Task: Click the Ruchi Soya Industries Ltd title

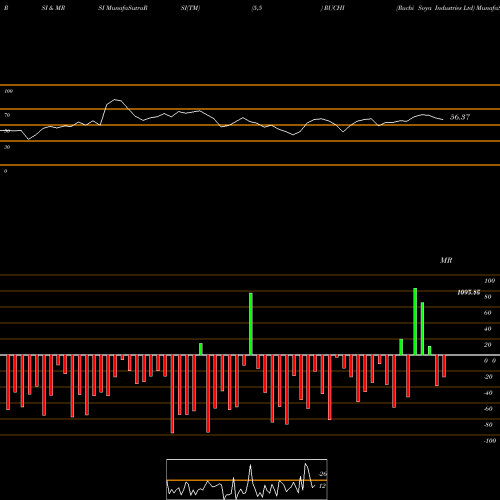Action: 435,8
